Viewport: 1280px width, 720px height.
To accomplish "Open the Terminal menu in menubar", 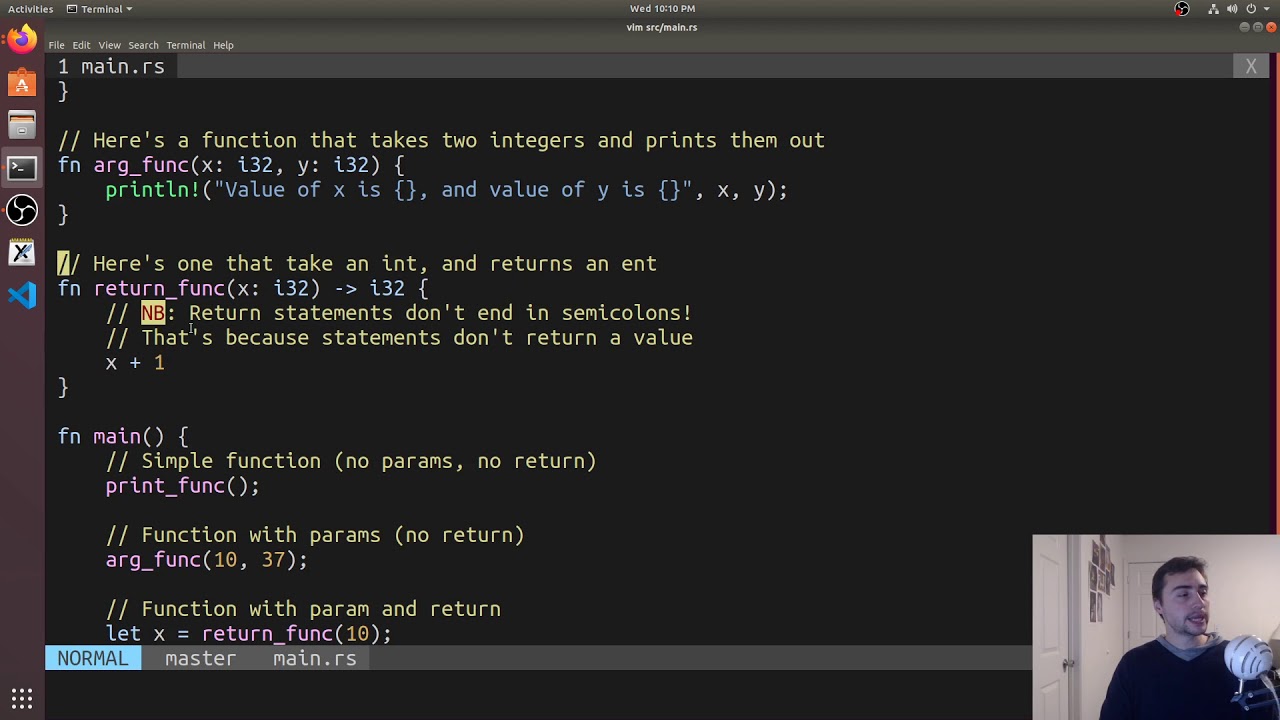I will (x=186, y=45).
